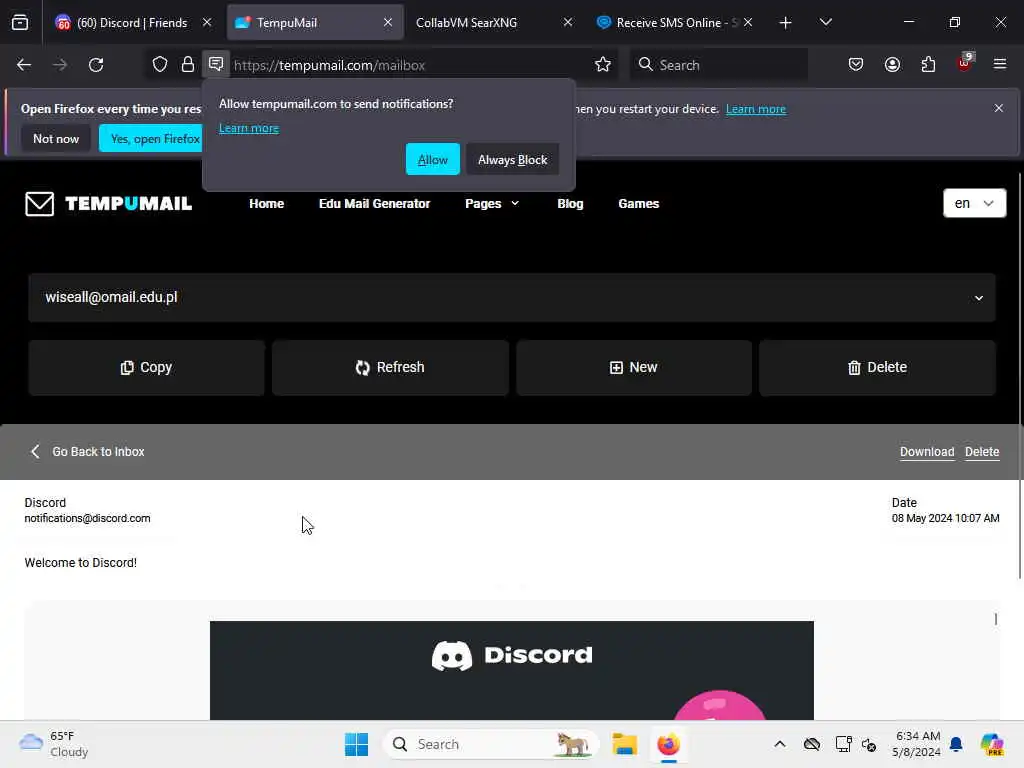The height and width of the screenshot is (768, 1024).
Task: Show hidden system tray icons
Action: (x=780, y=744)
